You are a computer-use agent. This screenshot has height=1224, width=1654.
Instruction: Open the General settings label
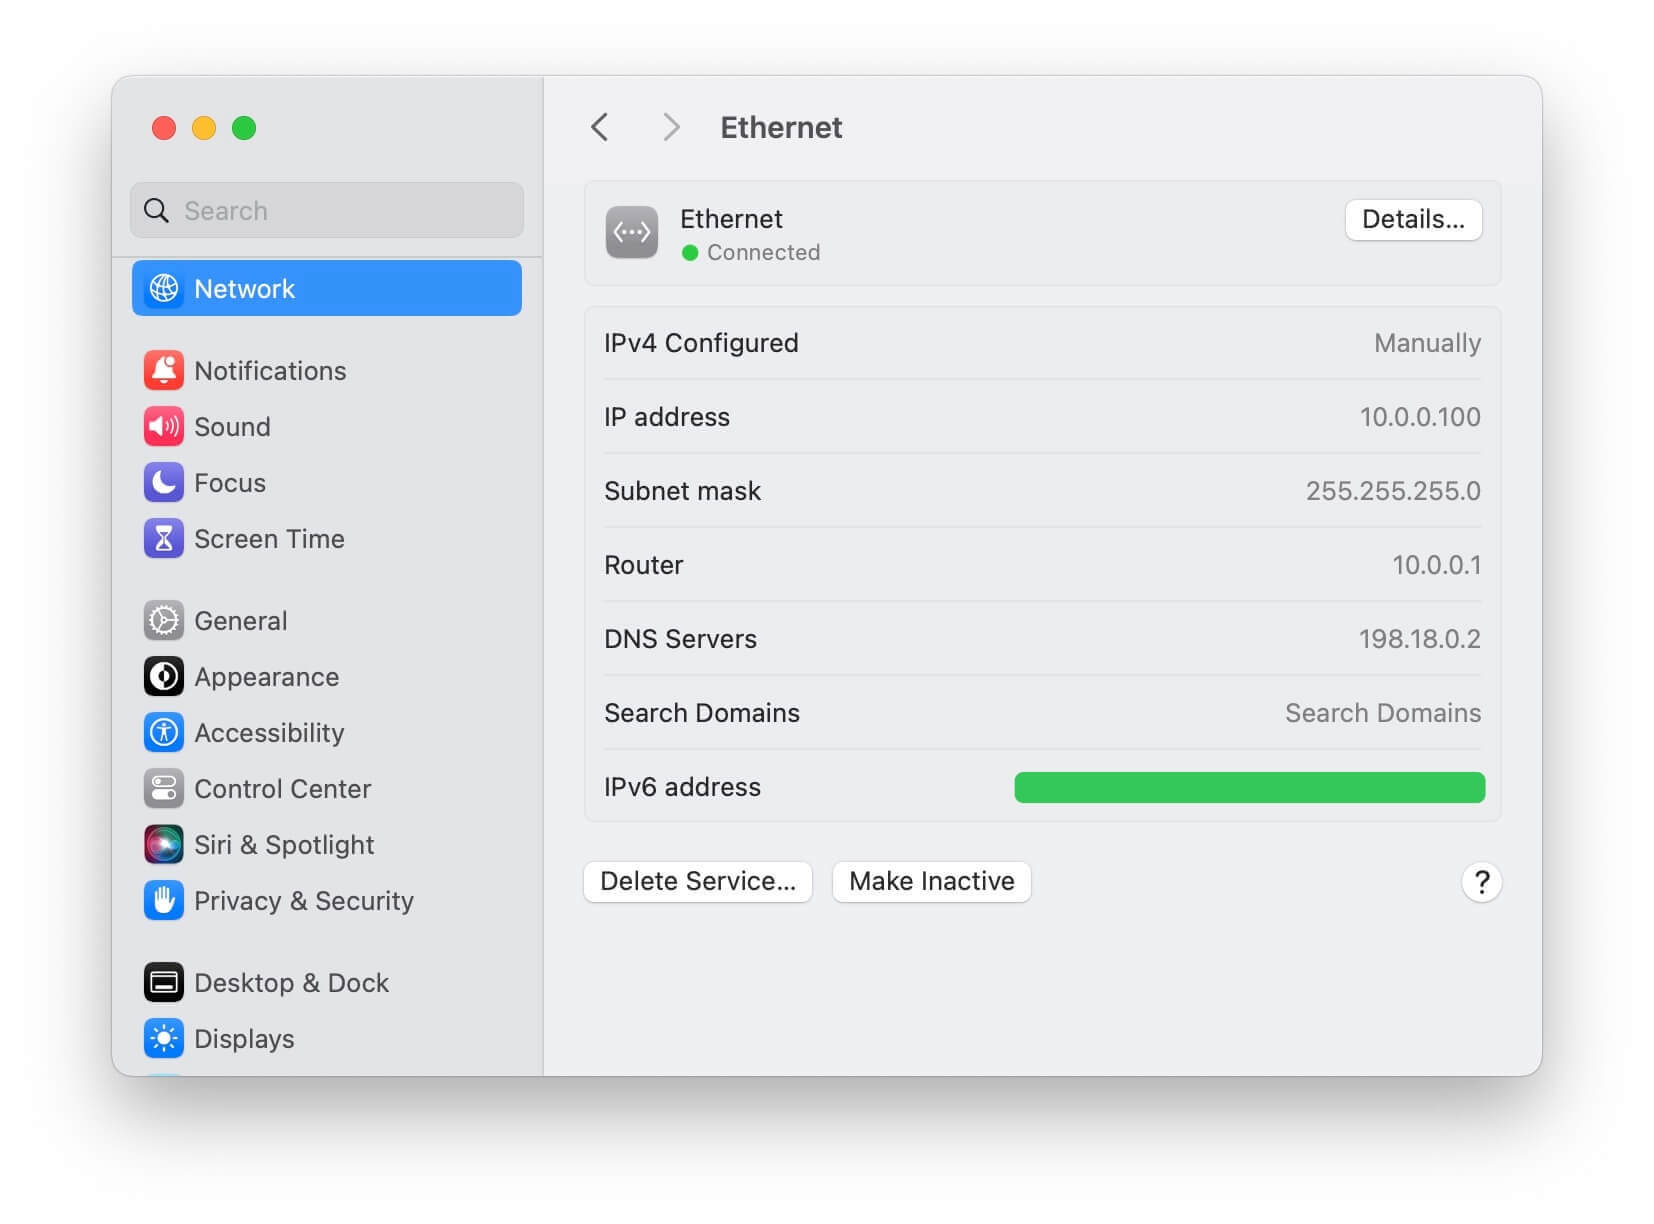tap(240, 621)
